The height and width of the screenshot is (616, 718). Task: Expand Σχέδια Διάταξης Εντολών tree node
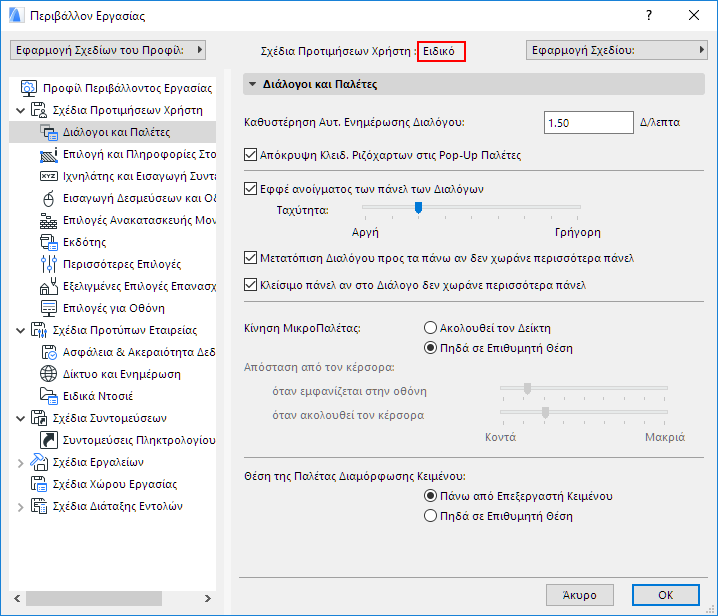pyautogui.click(x=21, y=507)
